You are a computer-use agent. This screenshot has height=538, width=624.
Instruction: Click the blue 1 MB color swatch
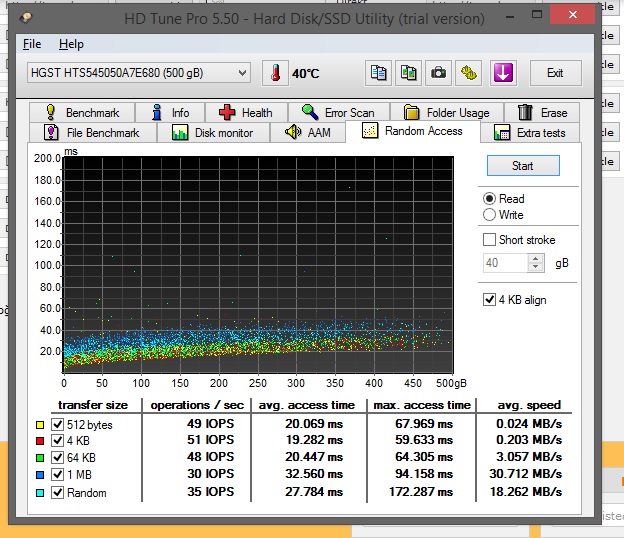pyautogui.click(x=40, y=475)
